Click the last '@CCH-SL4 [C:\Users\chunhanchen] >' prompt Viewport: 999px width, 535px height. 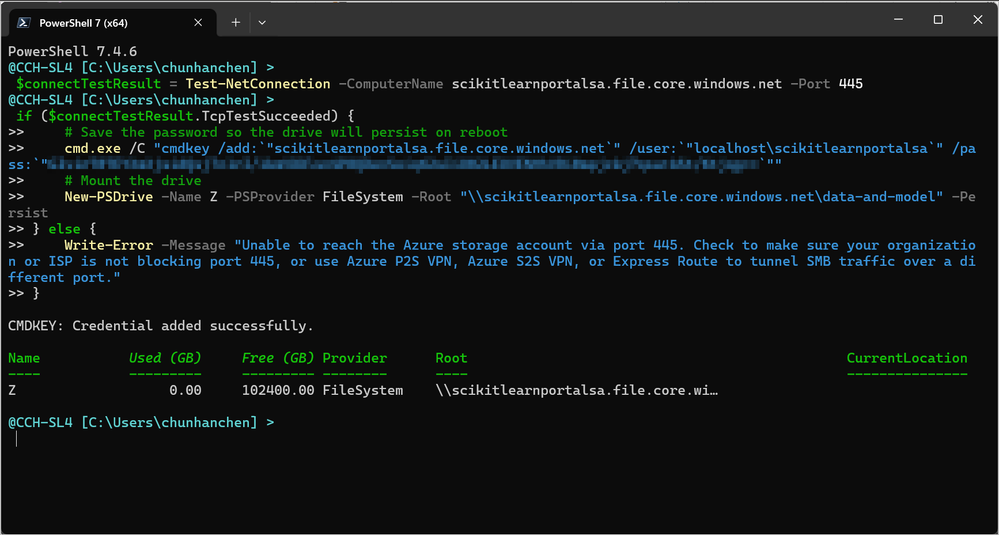[x=141, y=422]
